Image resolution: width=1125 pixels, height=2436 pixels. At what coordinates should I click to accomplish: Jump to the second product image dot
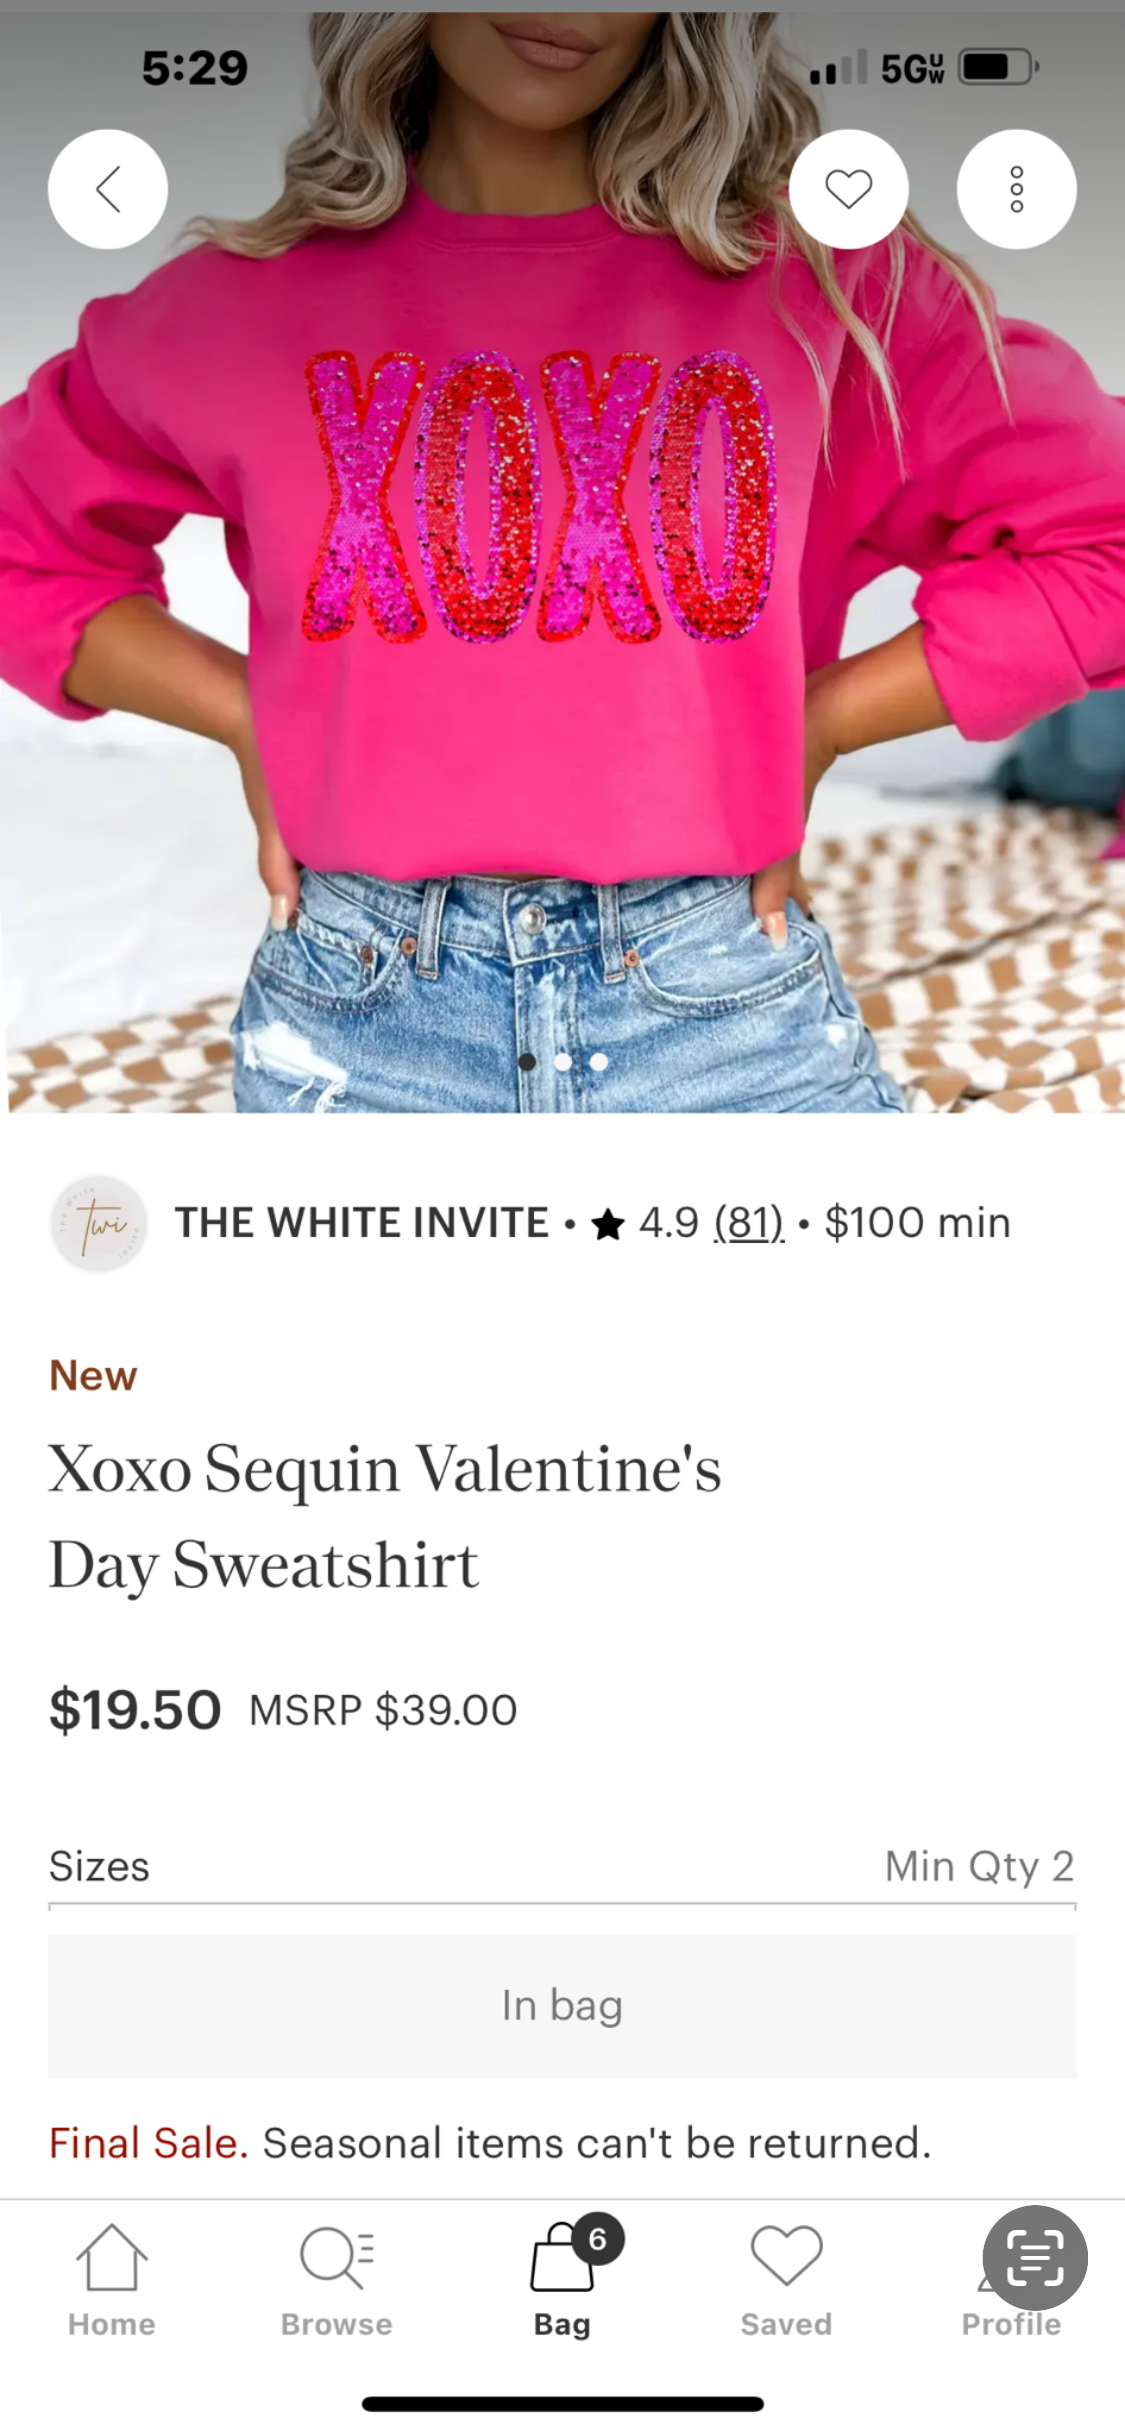point(563,1062)
